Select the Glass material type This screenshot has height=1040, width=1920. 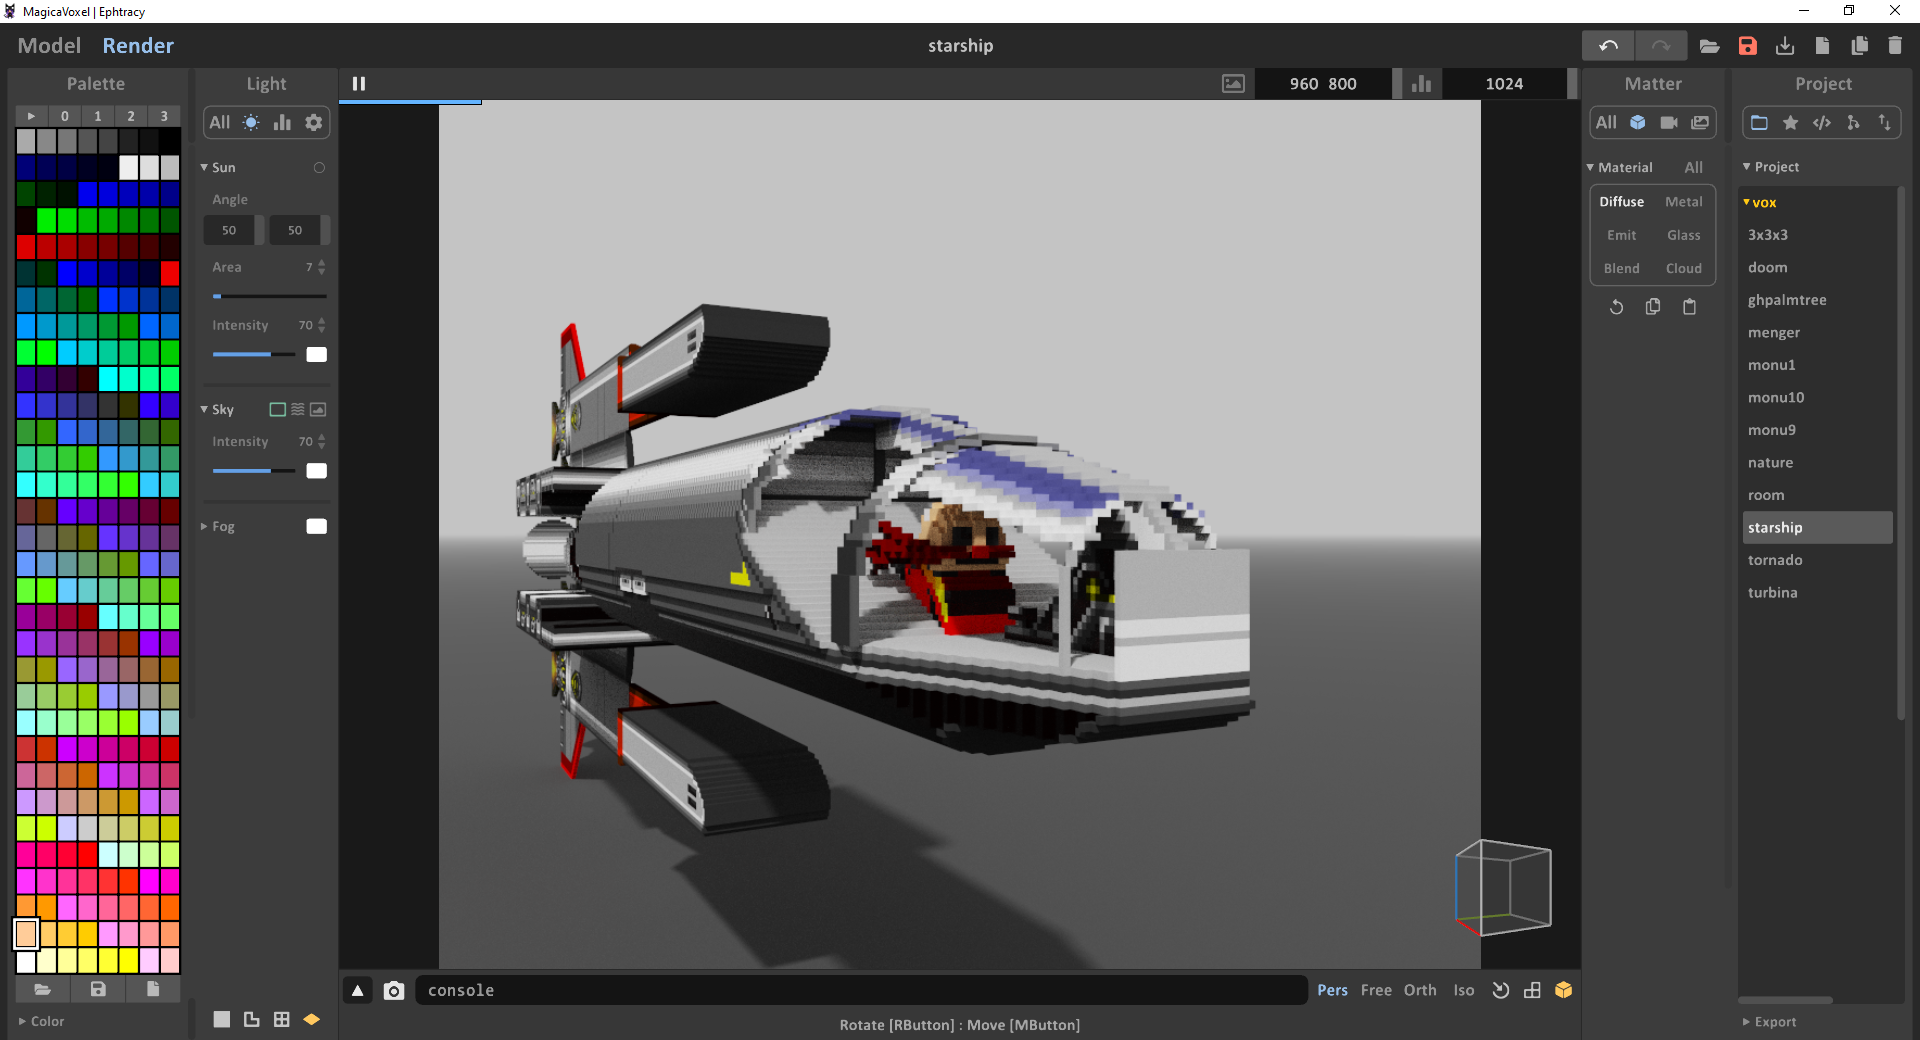pos(1684,235)
